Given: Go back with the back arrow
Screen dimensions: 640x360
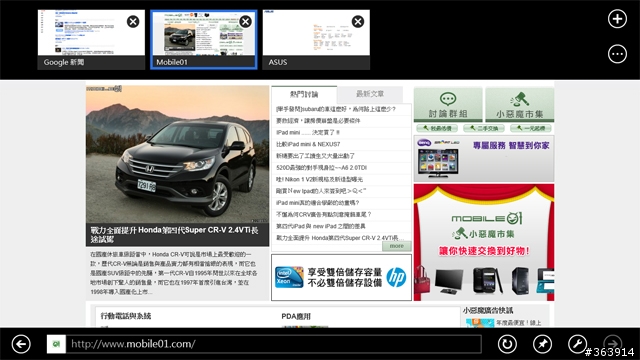Looking at the screenshot, I should point(21,344).
